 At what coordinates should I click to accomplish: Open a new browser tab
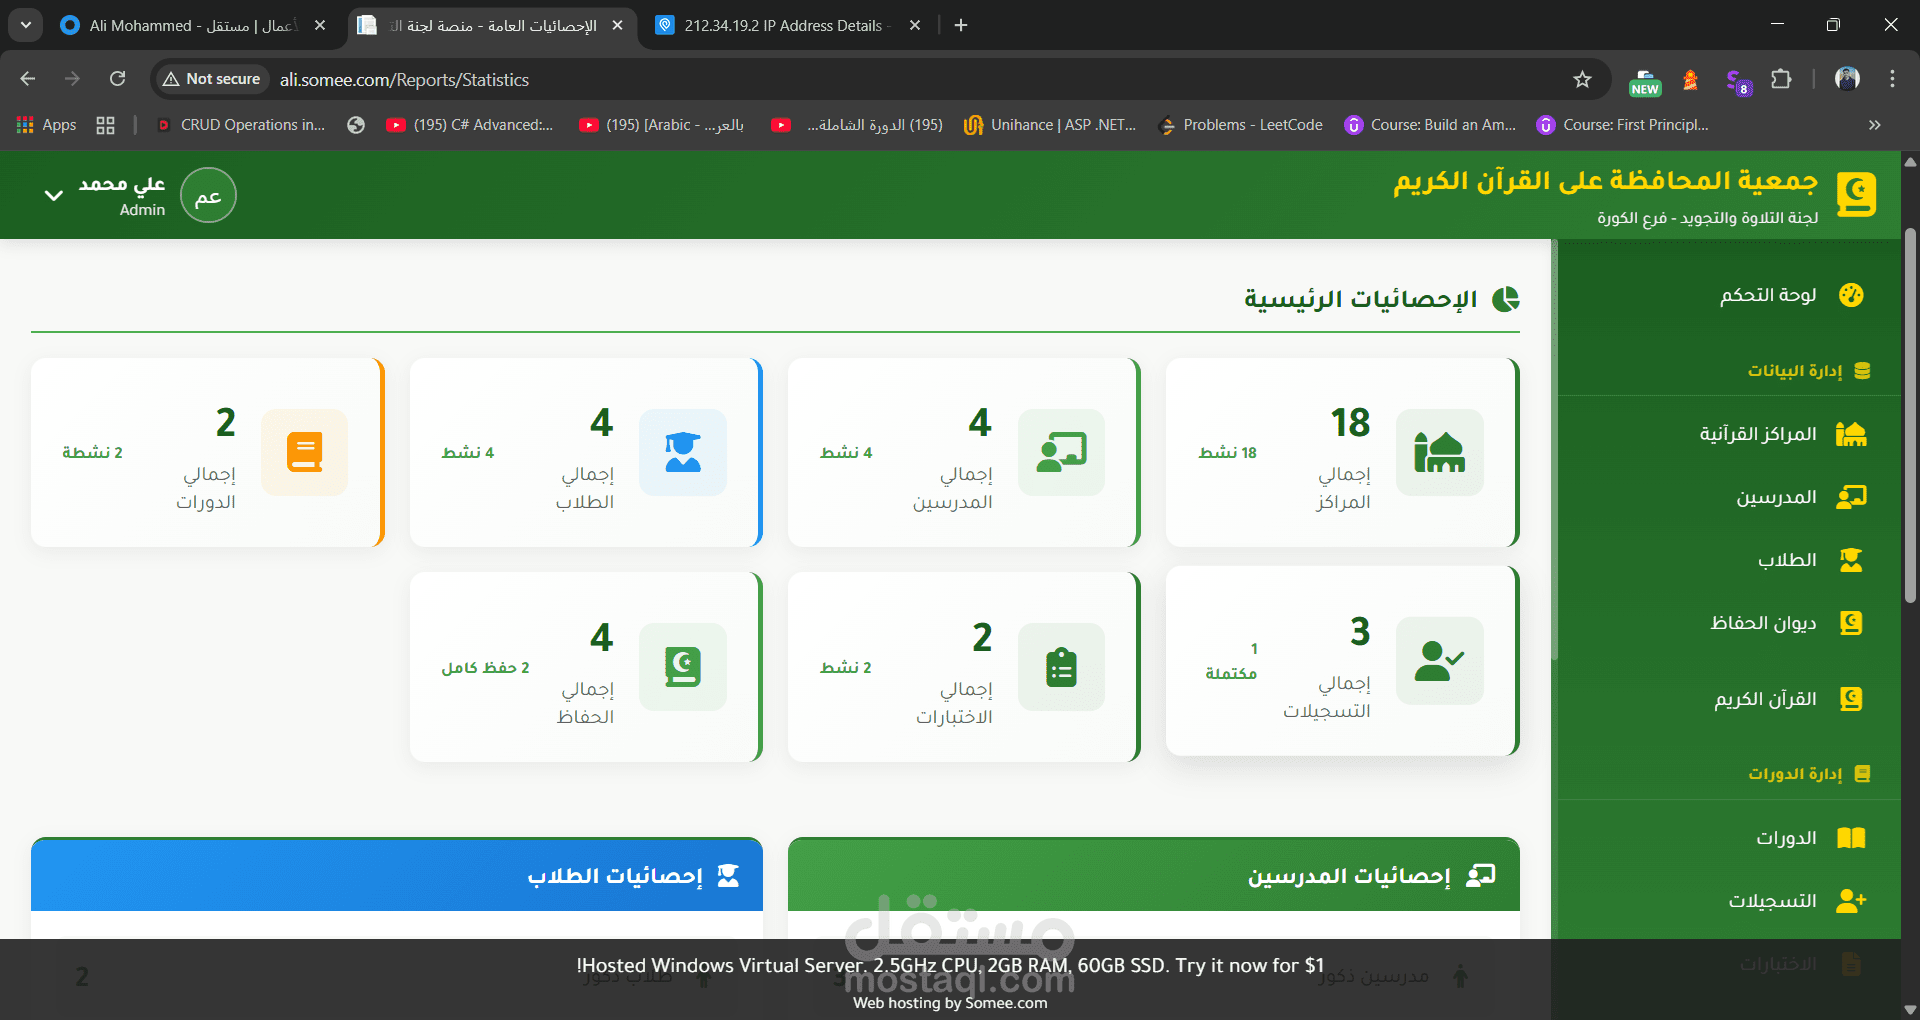tap(961, 25)
